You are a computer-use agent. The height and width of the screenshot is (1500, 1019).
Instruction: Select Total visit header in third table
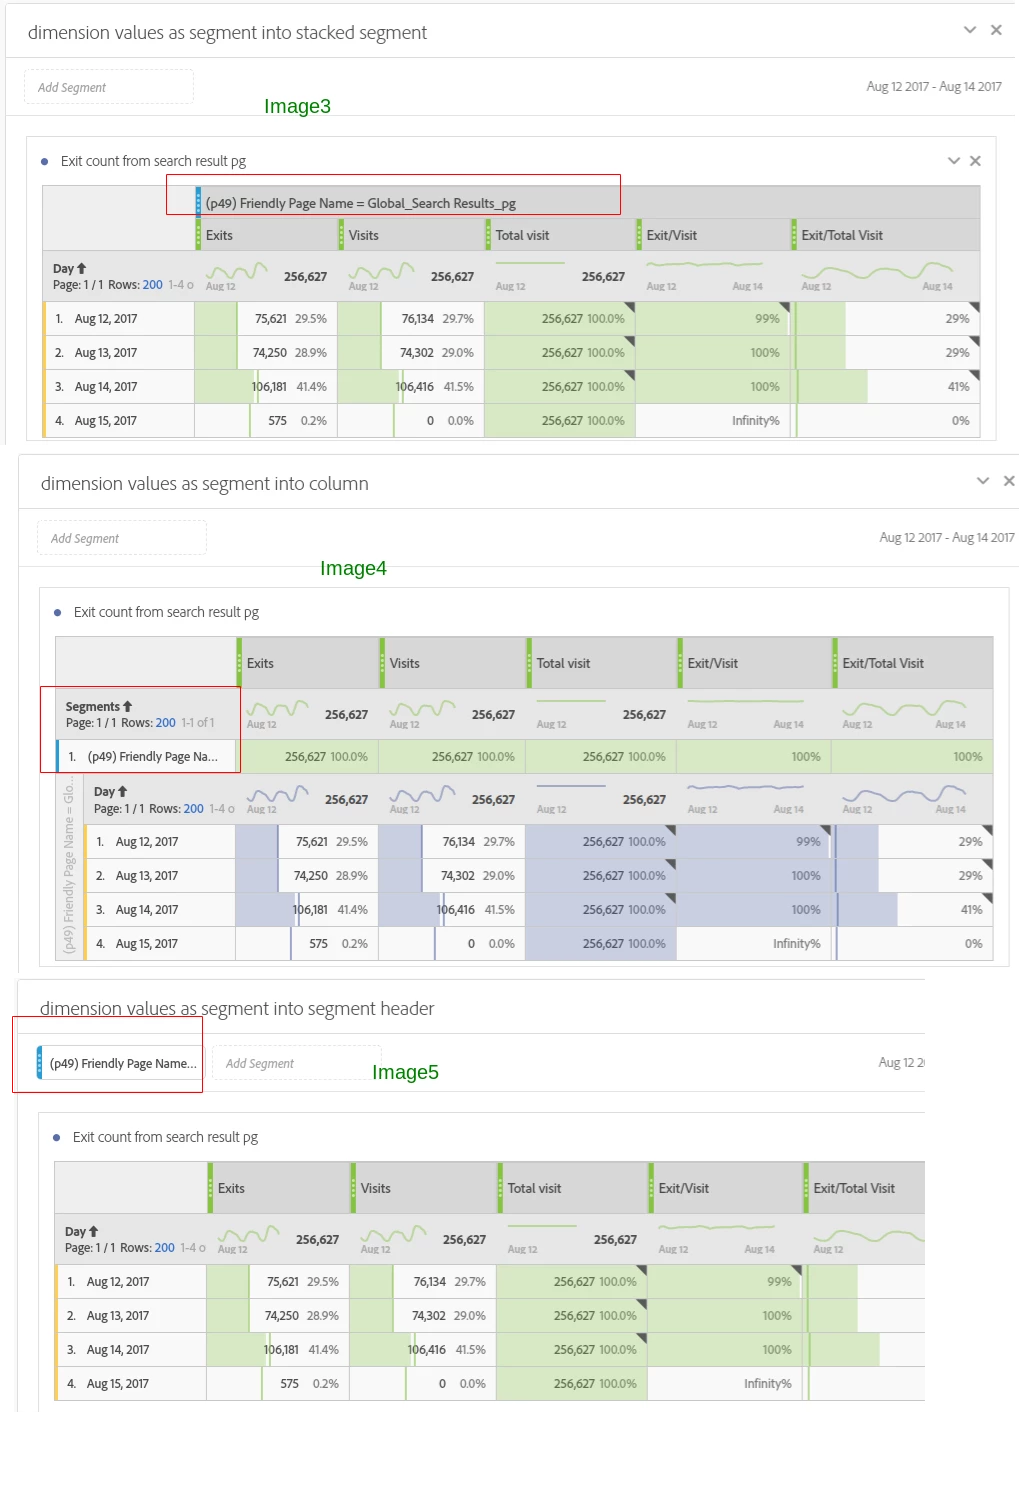tap(572, 1188)
